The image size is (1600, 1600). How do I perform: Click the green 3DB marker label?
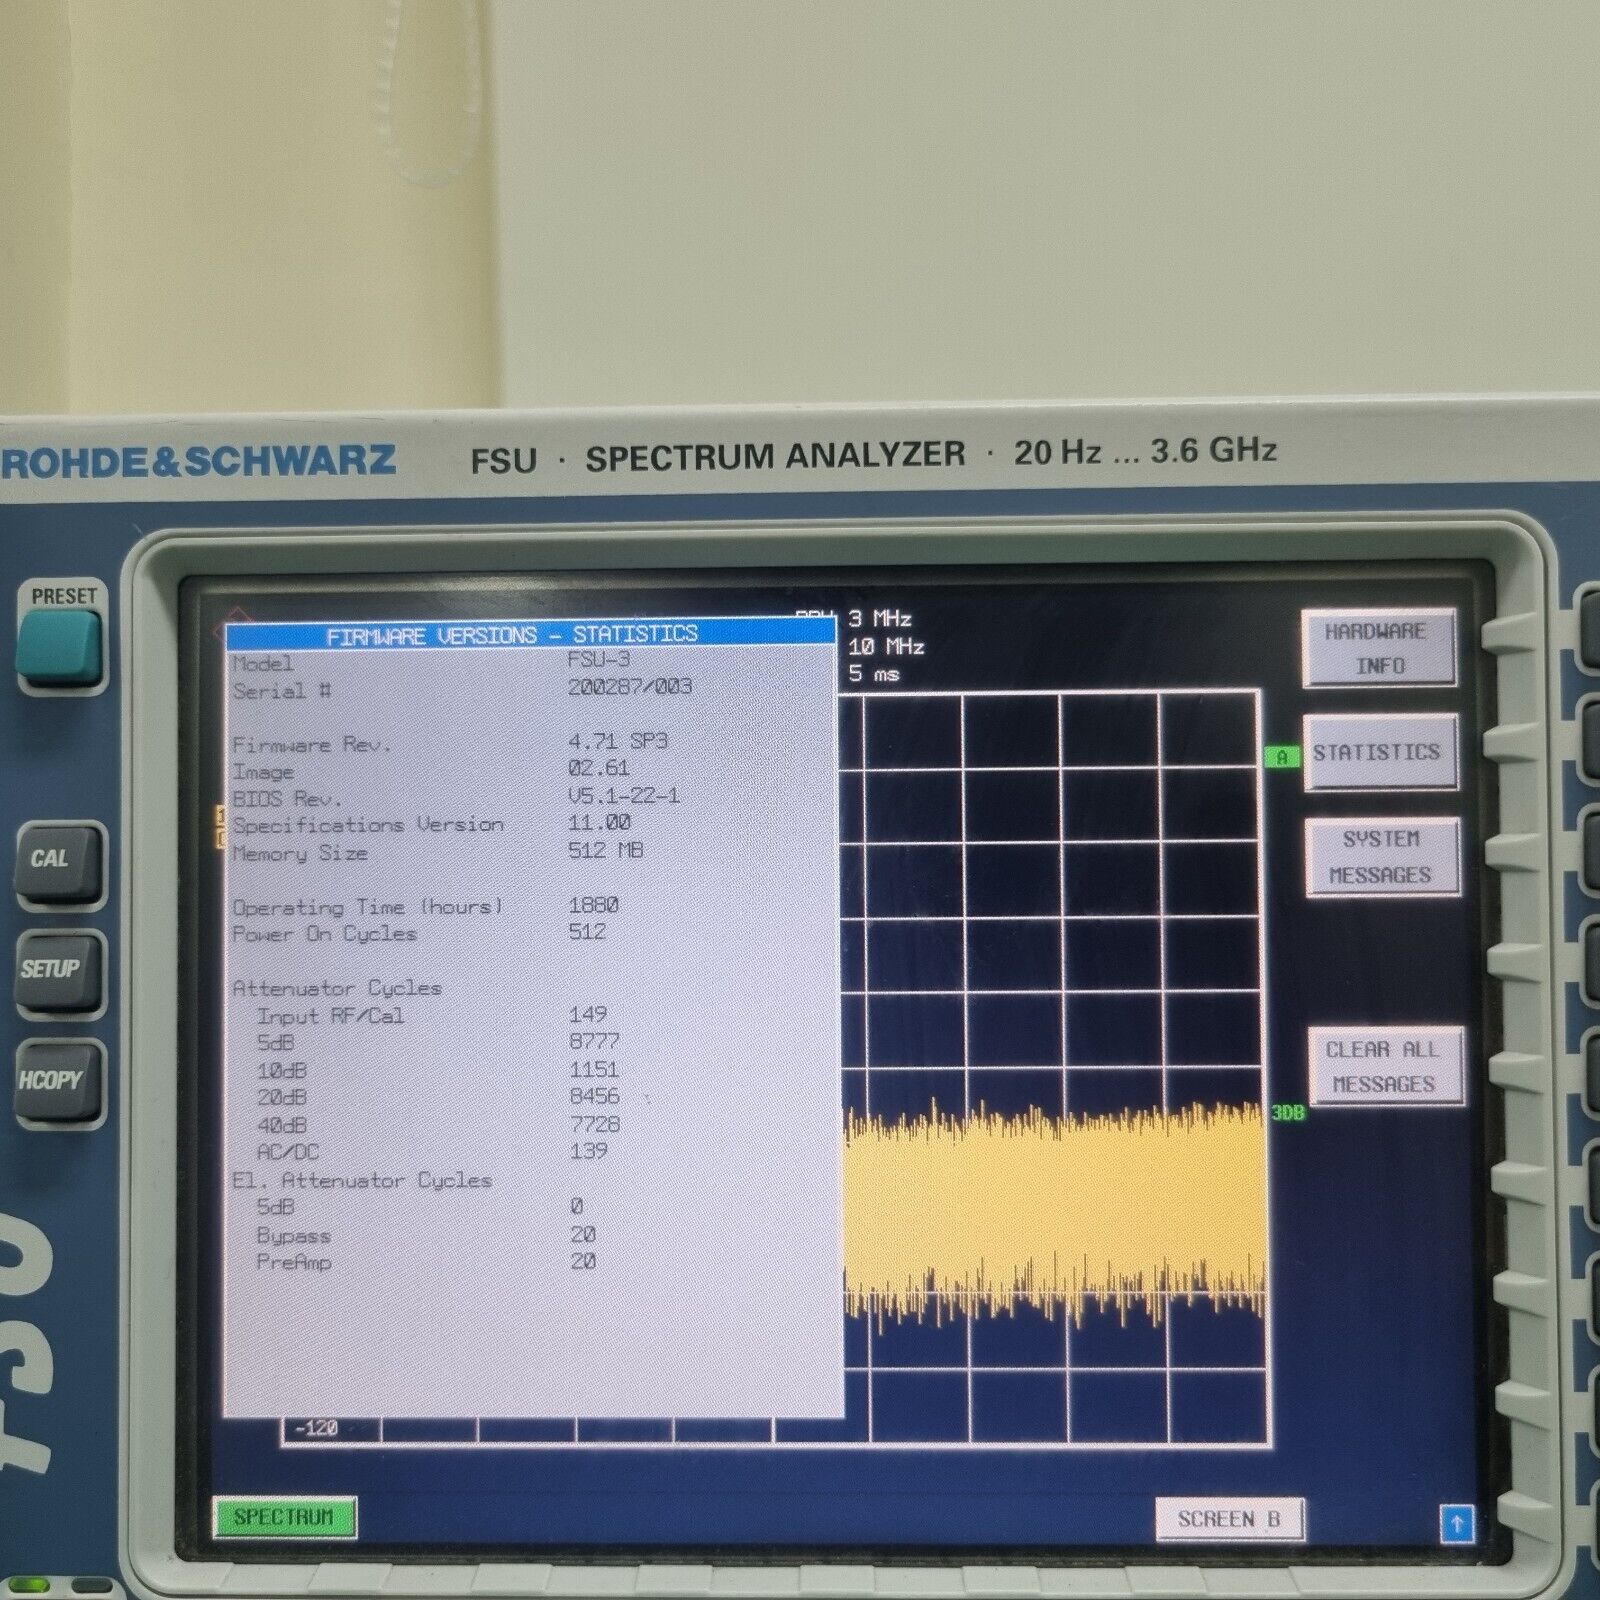(x=1287, y=1112)
